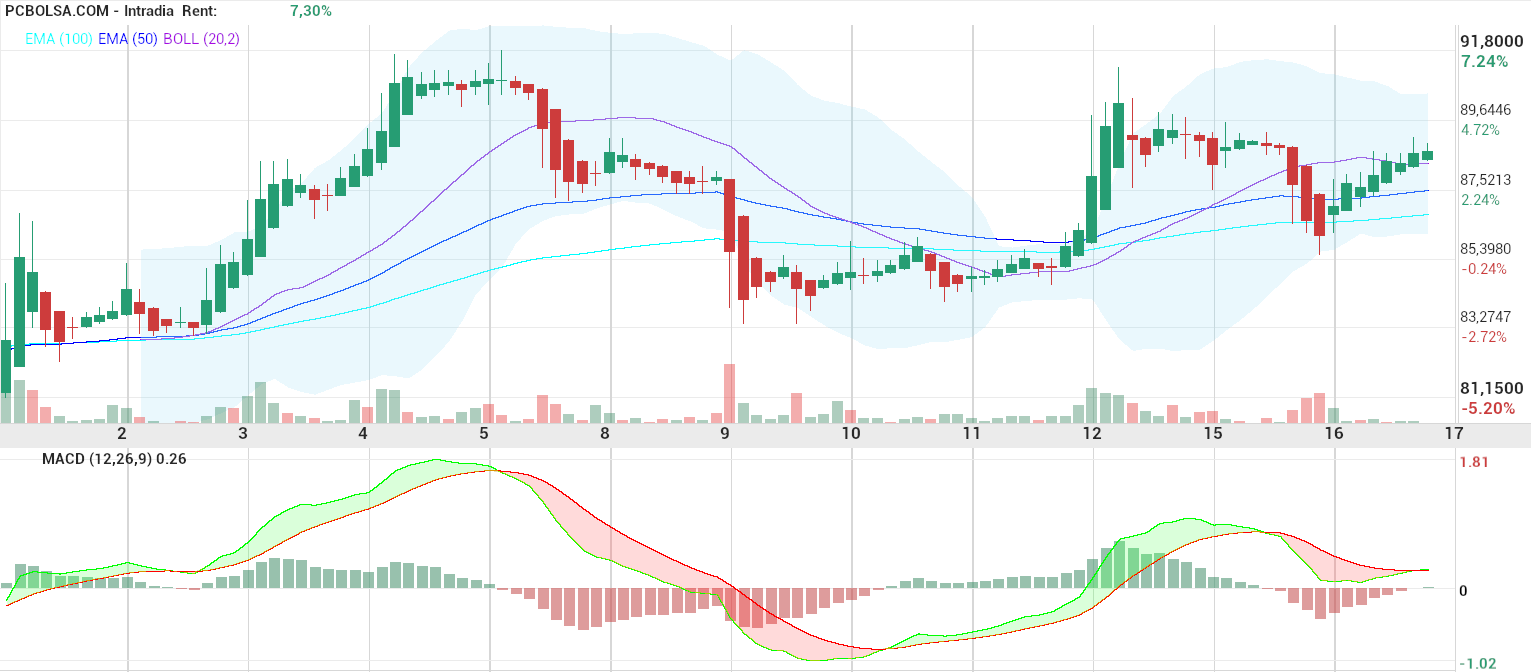Image resolution: width=1531 pixels, height=672 pixels.
Task: Click date marker 9 on time axis
Action: pos(726,434)
